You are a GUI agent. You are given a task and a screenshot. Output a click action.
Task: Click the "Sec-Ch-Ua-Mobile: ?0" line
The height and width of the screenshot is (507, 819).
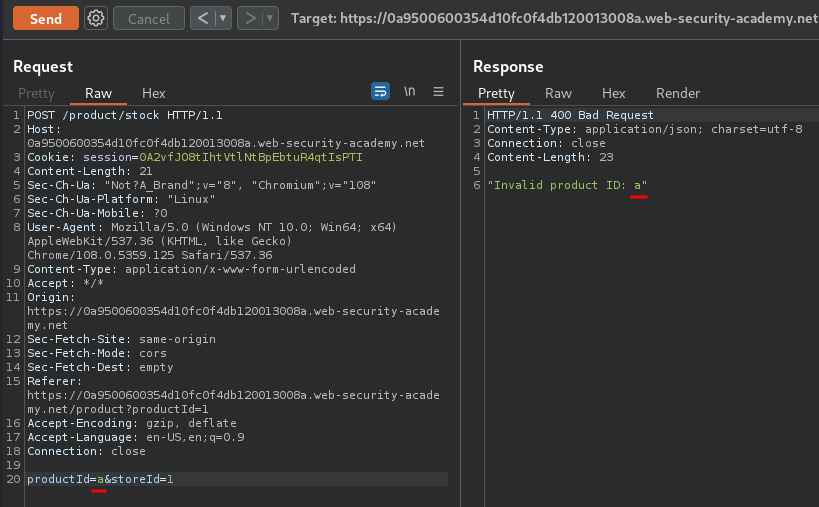[97, 213]
